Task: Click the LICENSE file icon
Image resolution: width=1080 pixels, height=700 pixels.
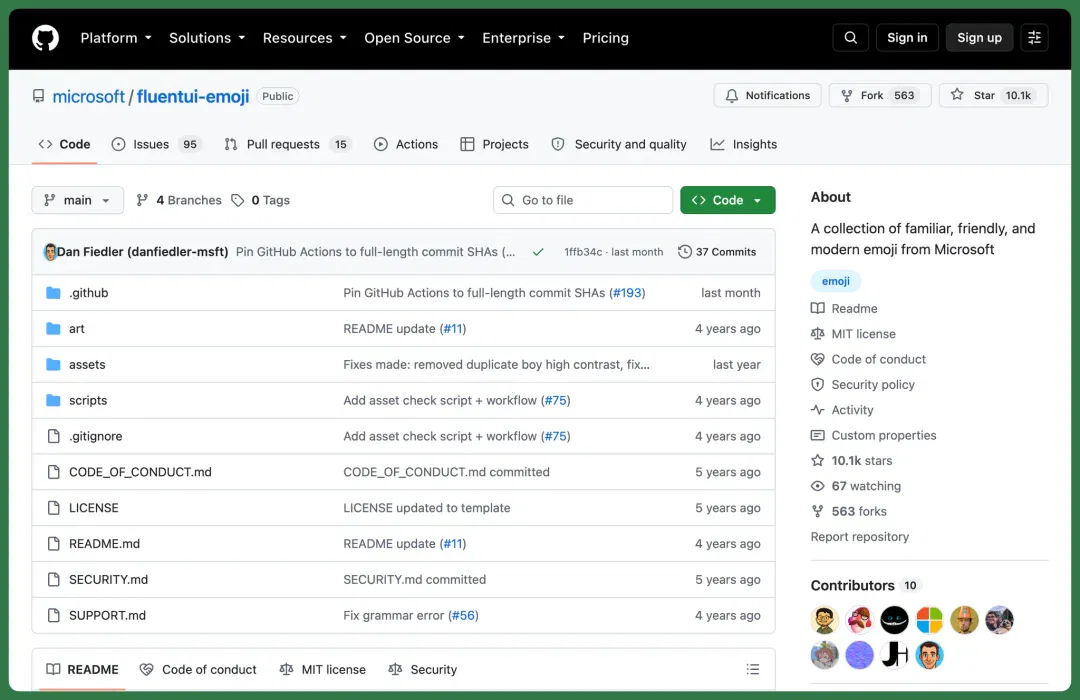Action: 53,508
